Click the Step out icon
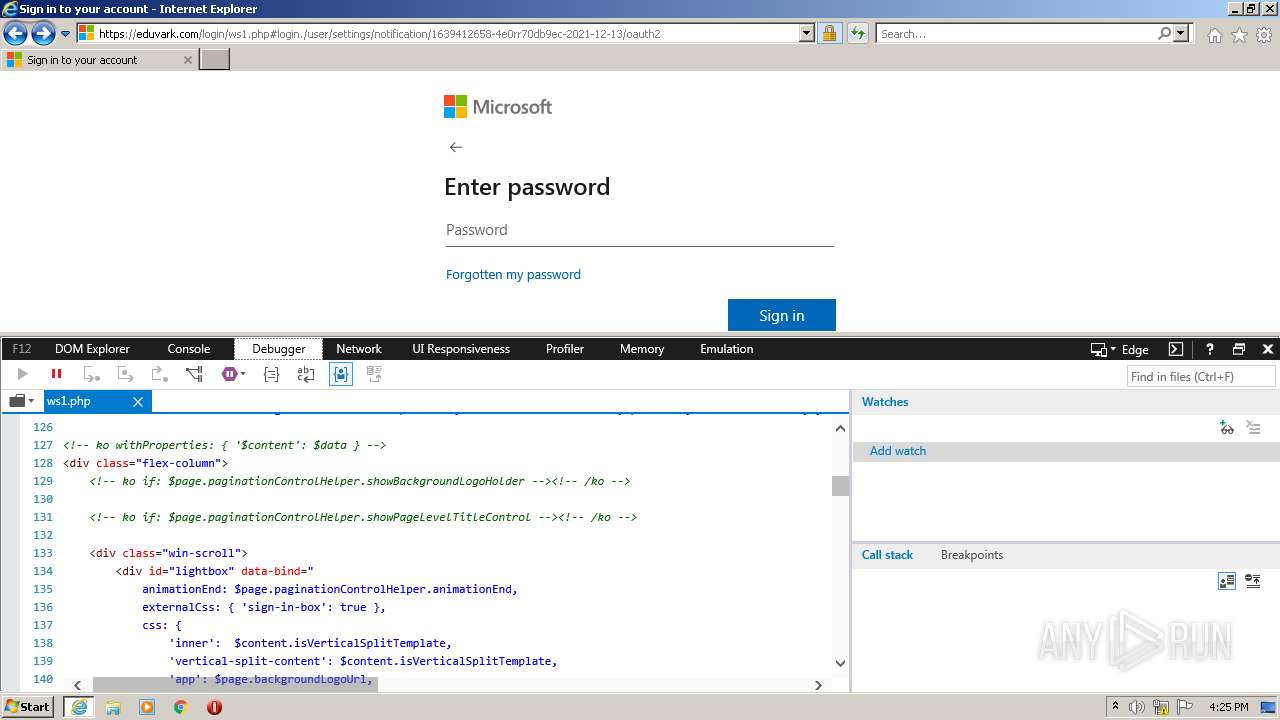Screen dimensions: 1280x720 coord(159,374)
